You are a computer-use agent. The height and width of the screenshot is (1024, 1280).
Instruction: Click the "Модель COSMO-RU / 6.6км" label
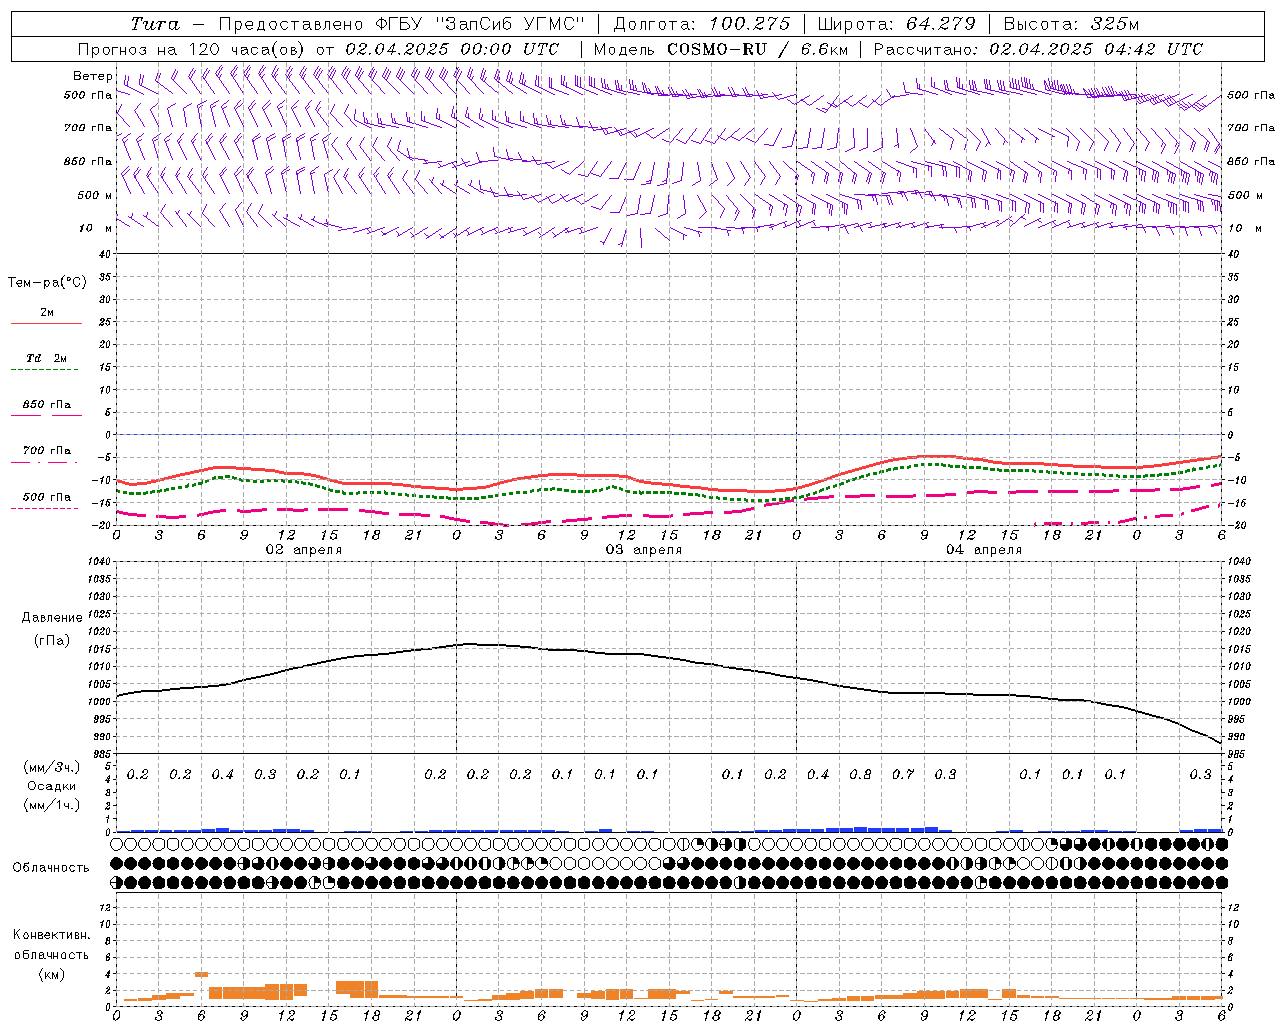pyautogui.click(x=721, y=49)
